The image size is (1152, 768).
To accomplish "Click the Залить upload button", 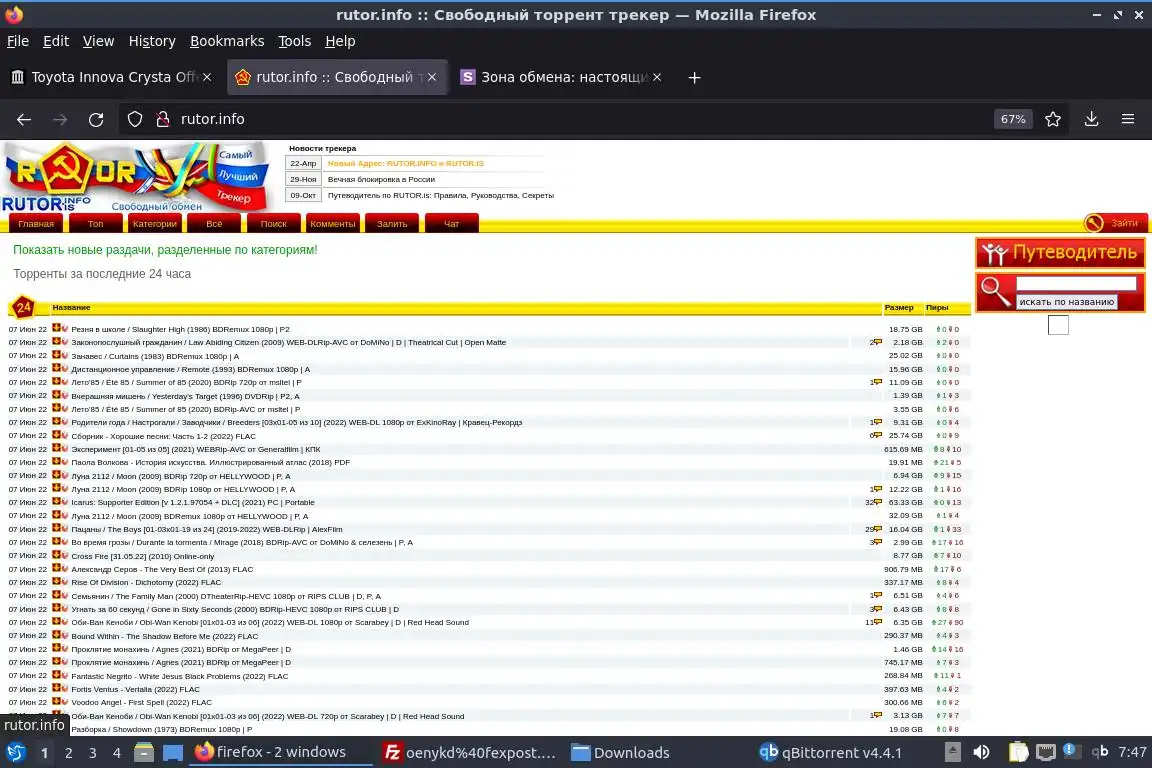I will click(392, 223).
